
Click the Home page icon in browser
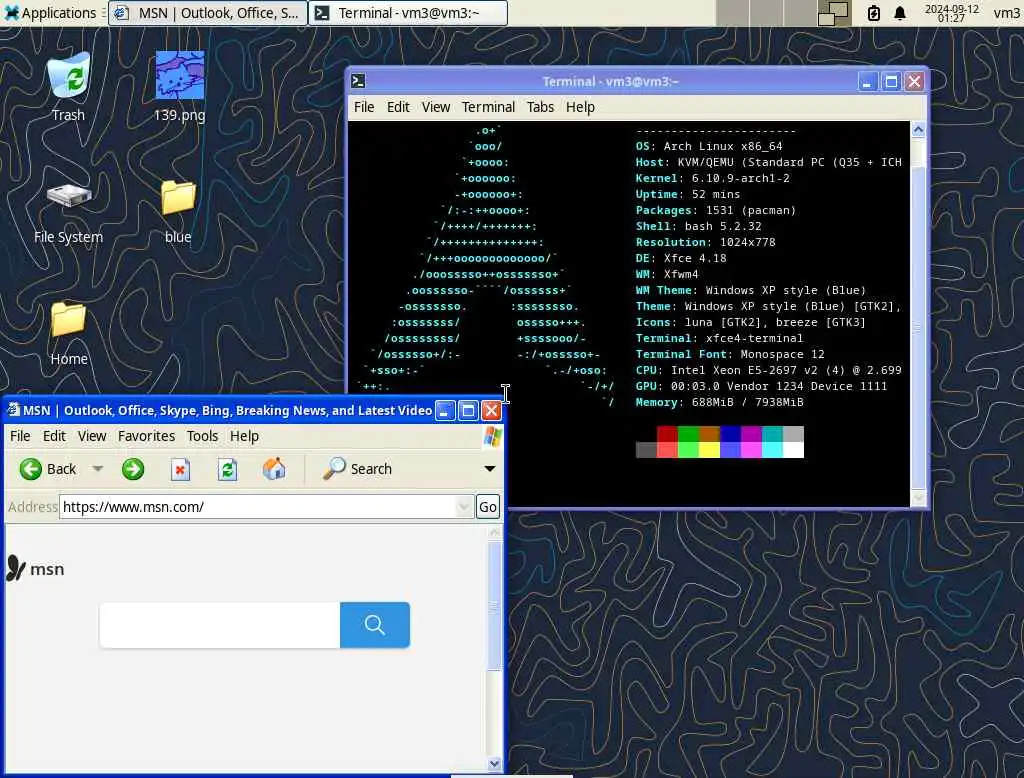274,469
